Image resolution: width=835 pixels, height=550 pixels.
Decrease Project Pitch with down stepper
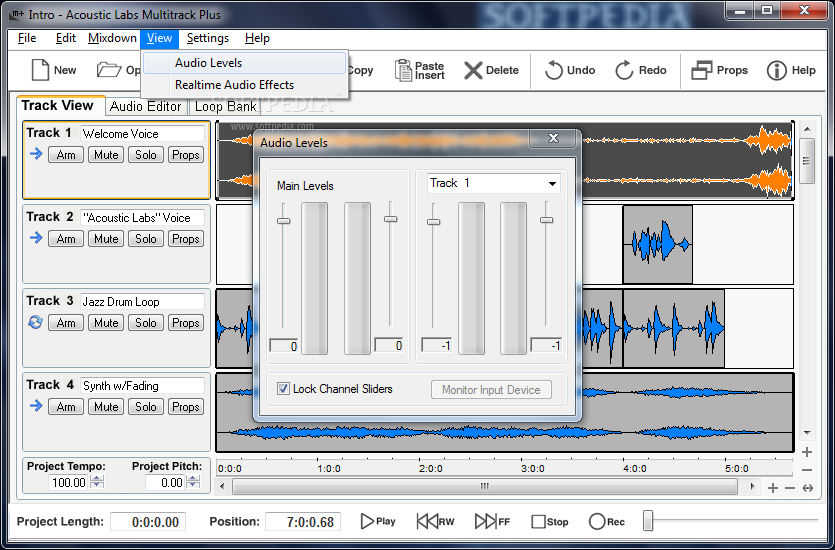(193, 486)
